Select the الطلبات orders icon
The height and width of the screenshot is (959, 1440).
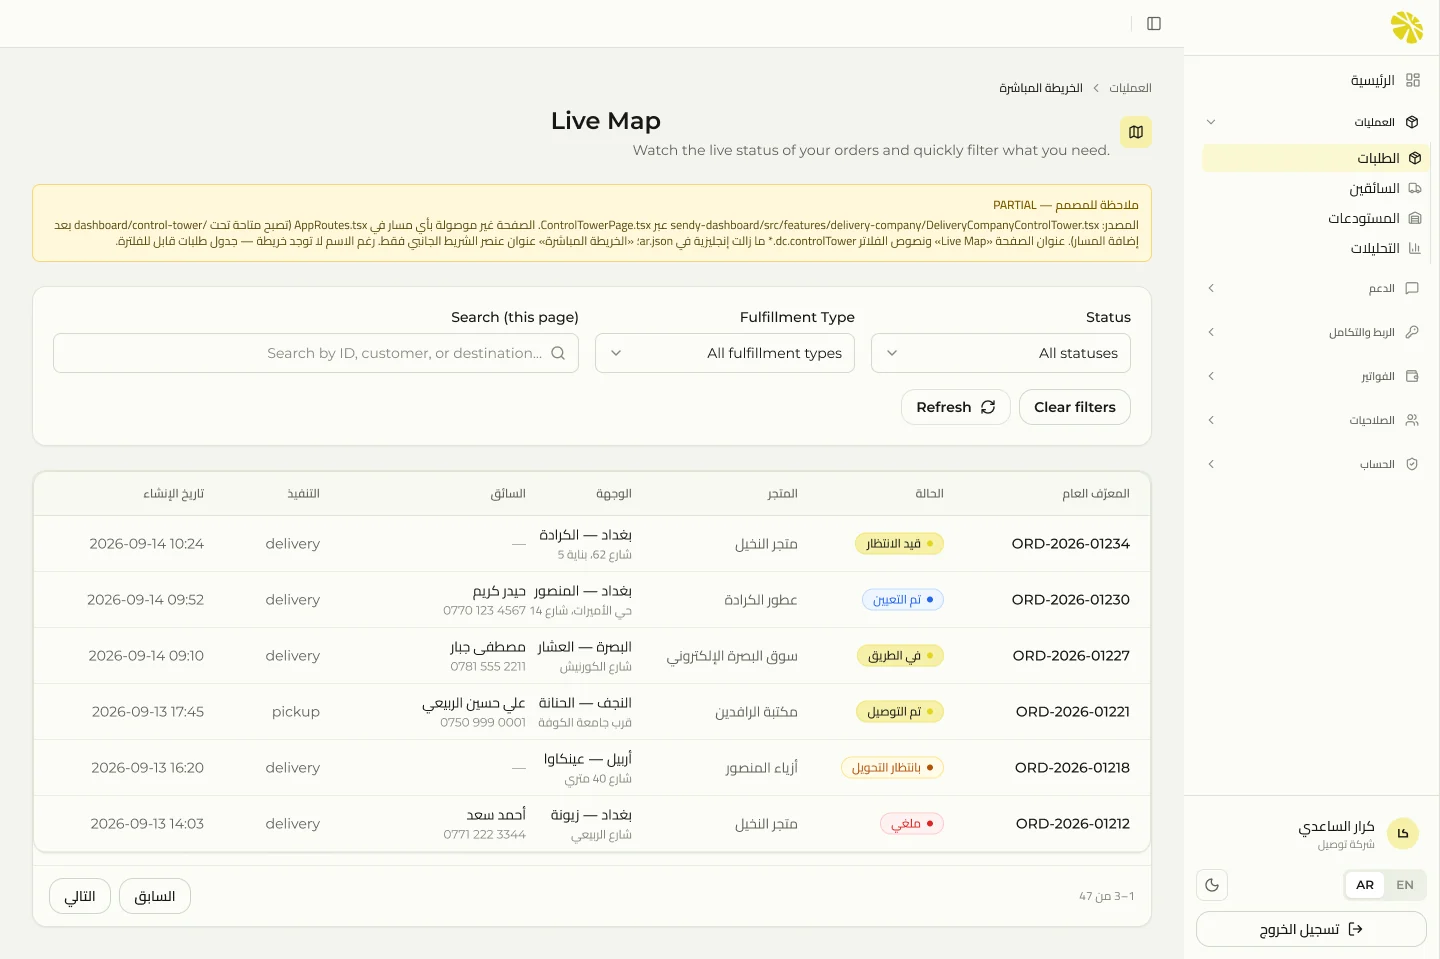point(1415,158)
